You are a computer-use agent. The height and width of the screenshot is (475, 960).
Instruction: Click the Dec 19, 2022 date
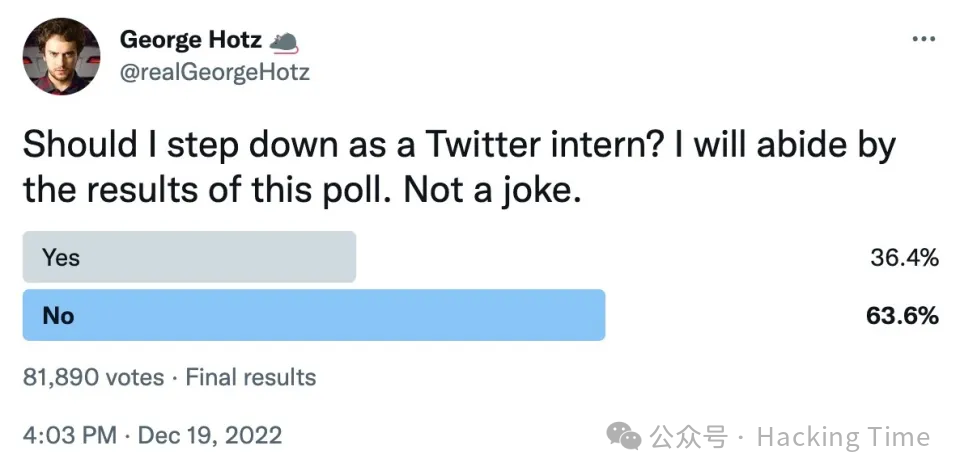[209, 436]
